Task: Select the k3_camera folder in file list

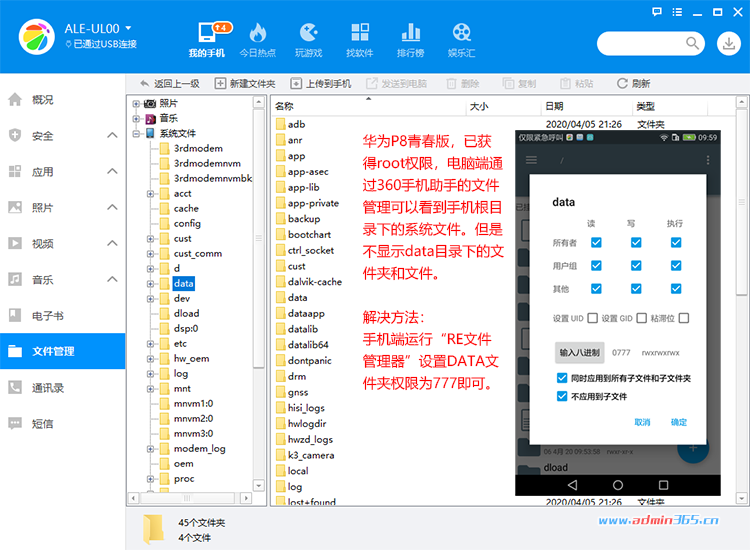Action: [311, 455]
